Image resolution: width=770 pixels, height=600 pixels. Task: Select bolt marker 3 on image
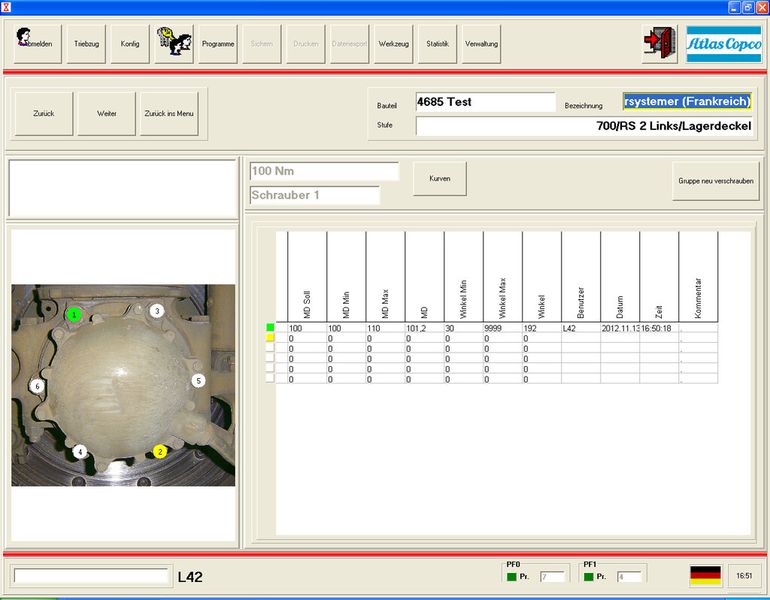[157, 311]
